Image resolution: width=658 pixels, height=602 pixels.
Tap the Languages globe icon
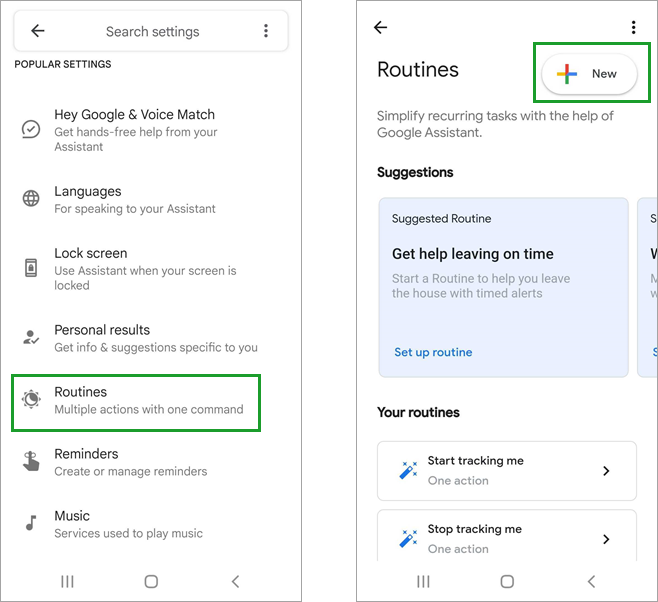31,198
